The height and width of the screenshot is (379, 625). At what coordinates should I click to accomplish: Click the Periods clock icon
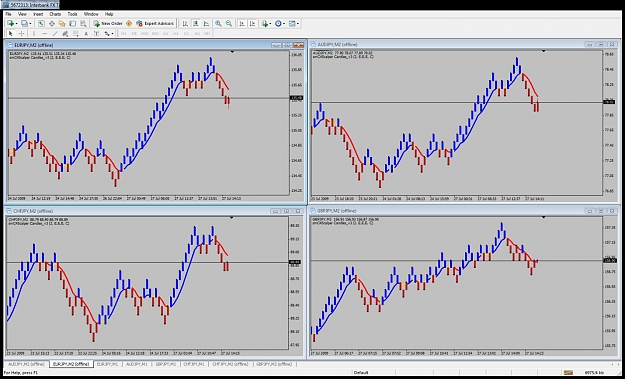coord(278,24)
